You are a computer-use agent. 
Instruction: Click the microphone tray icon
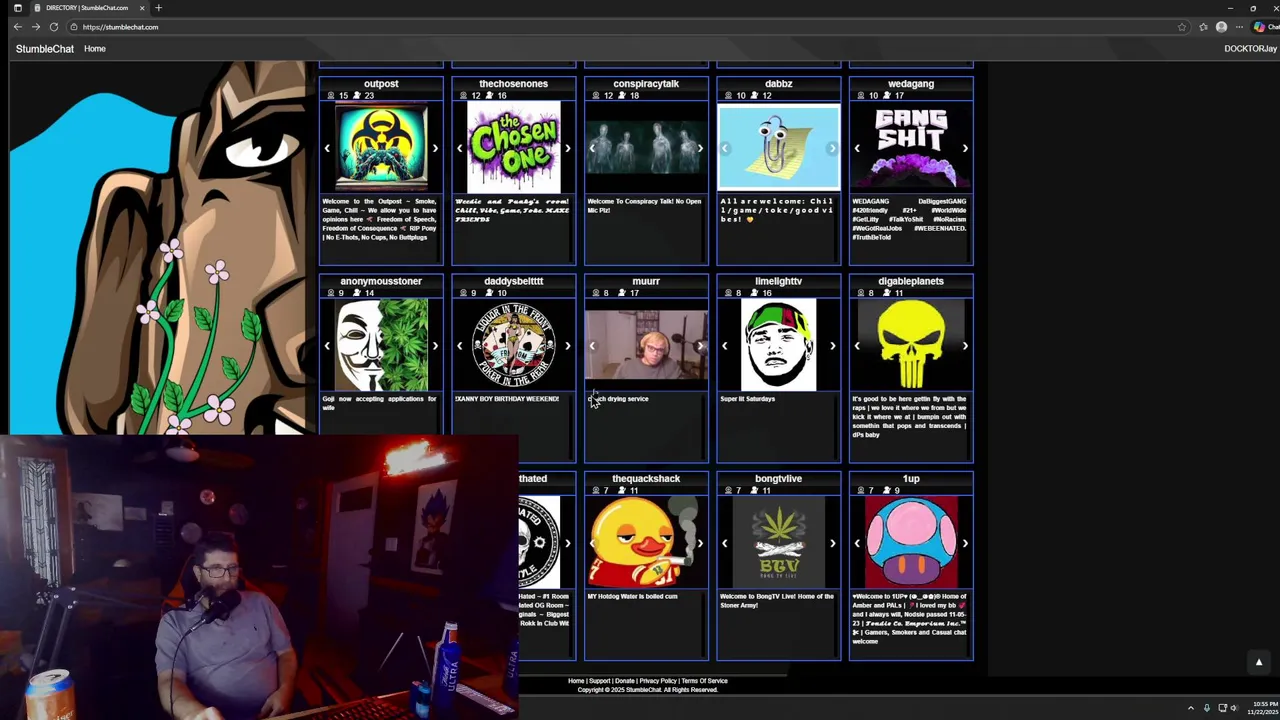click(x=1206, y=708)
